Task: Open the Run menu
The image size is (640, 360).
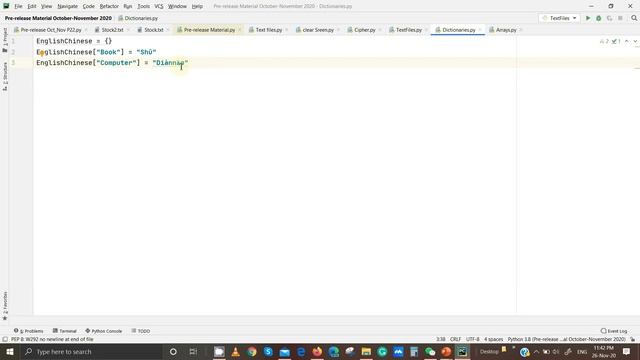Action: click(128, 6)
